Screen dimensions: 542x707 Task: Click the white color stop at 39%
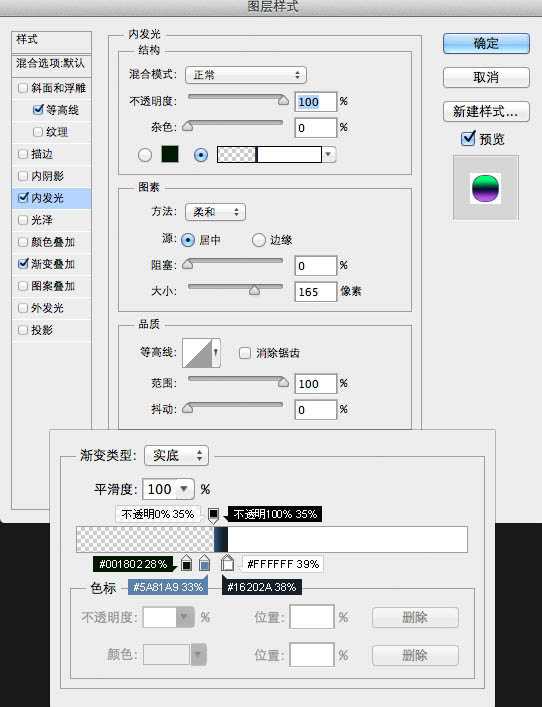[x=228, y=563]
